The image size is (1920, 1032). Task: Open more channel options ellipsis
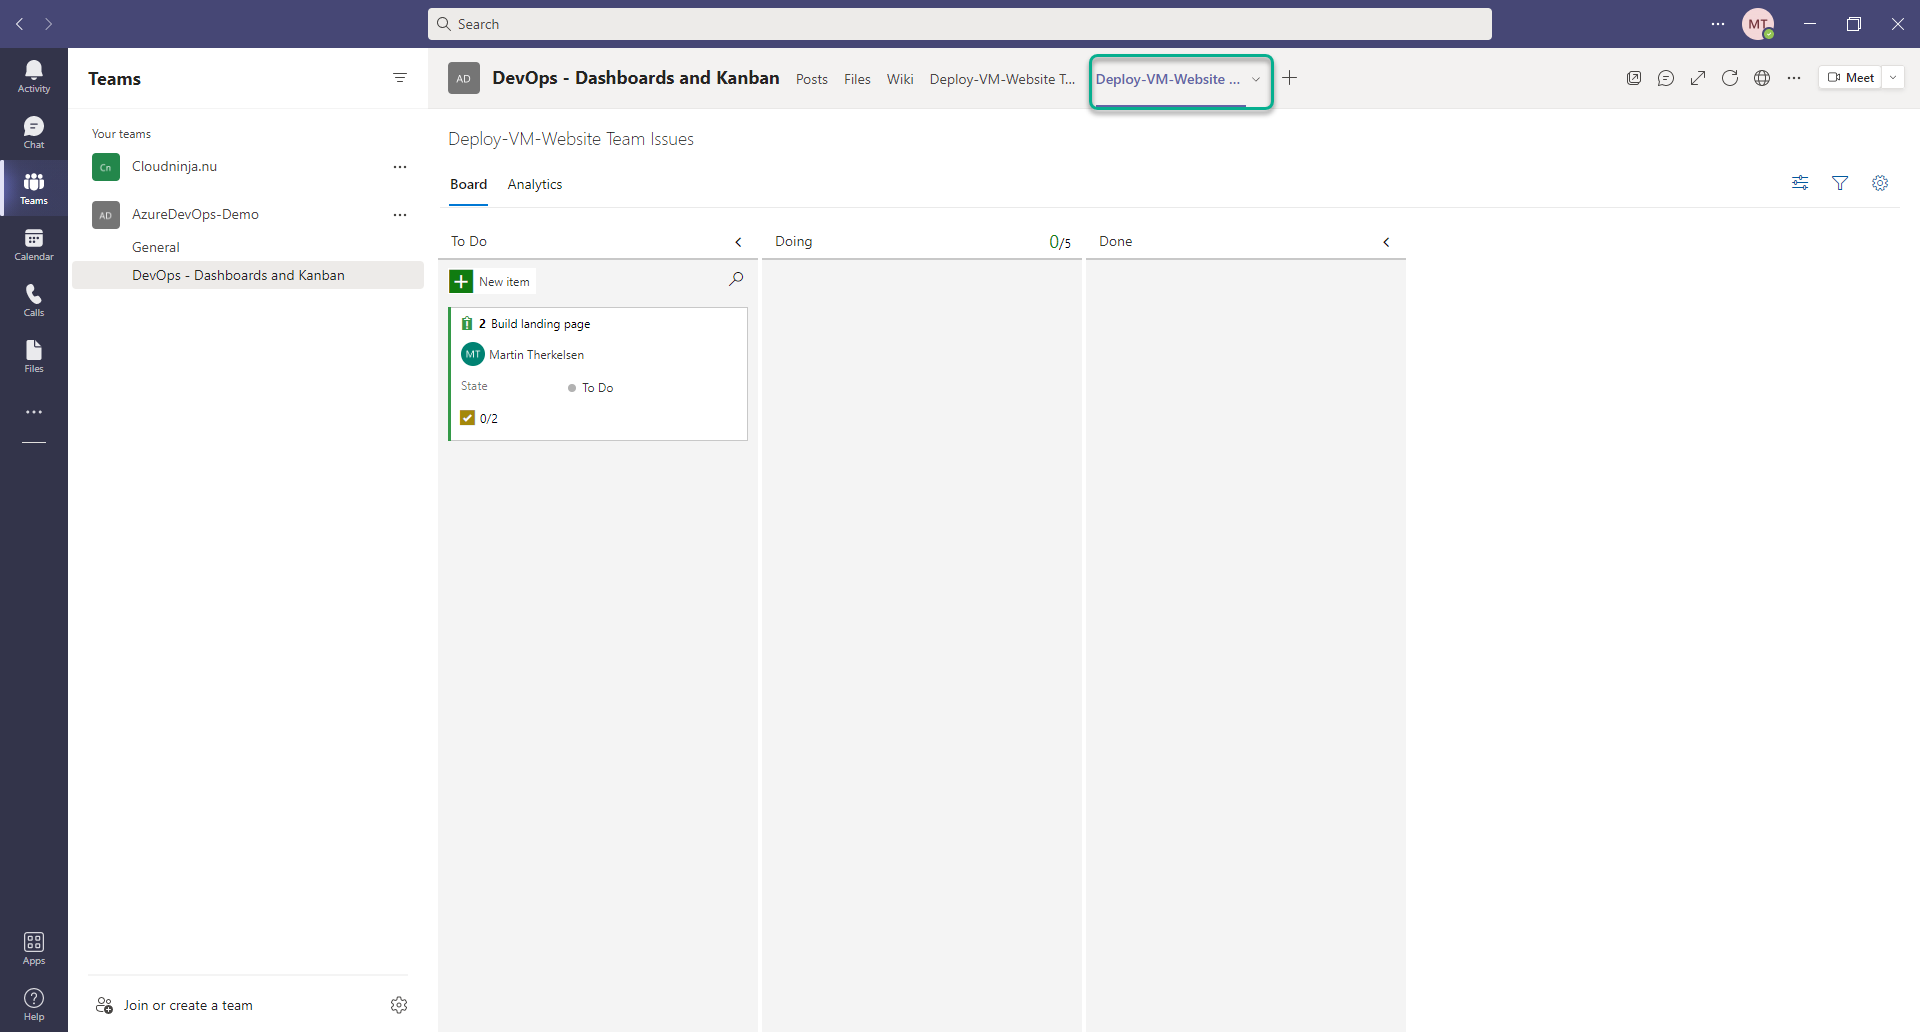click(1794, 78)
